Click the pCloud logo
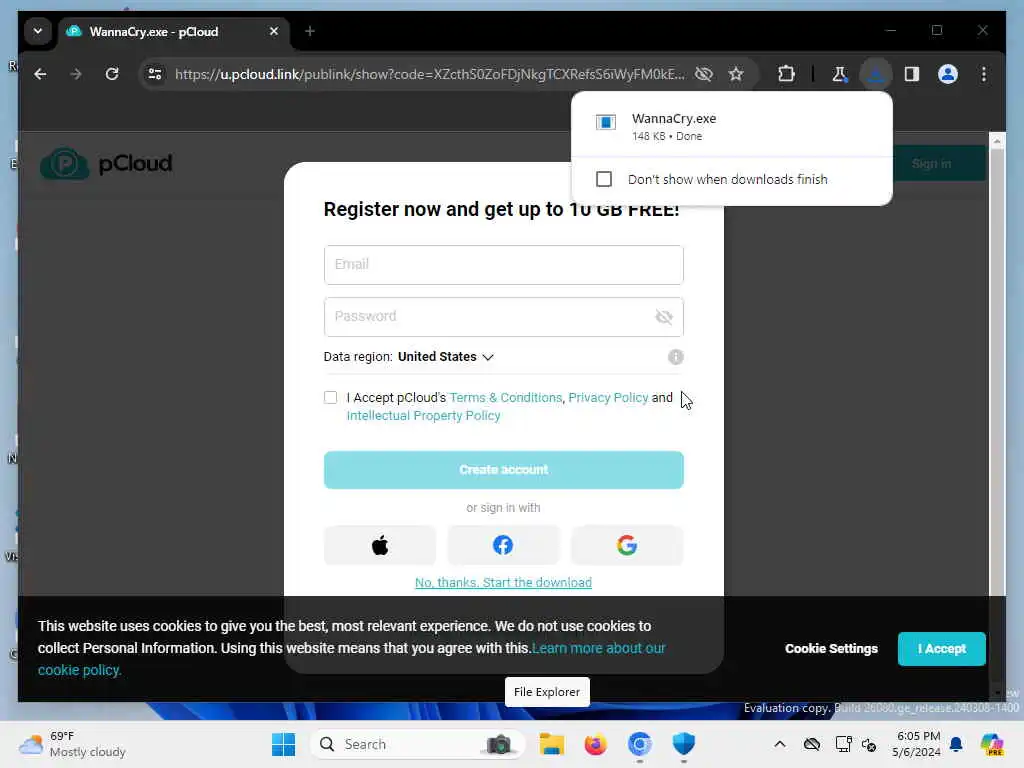 pos(106,163)
